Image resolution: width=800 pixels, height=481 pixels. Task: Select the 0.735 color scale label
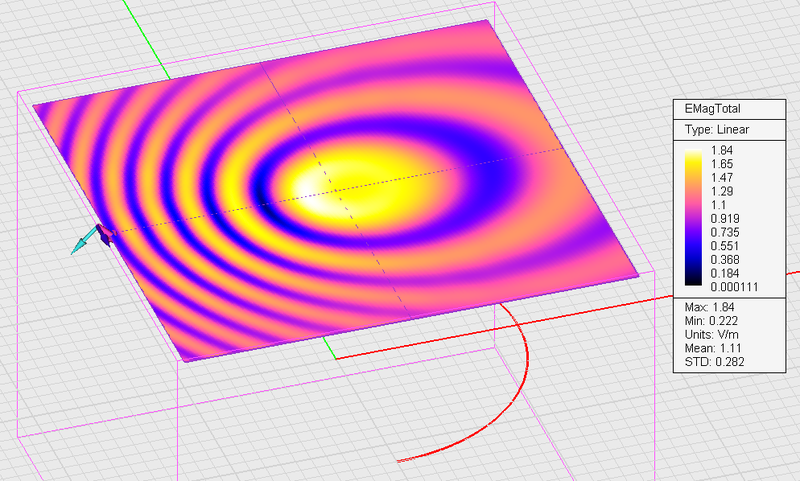point(724,233)
